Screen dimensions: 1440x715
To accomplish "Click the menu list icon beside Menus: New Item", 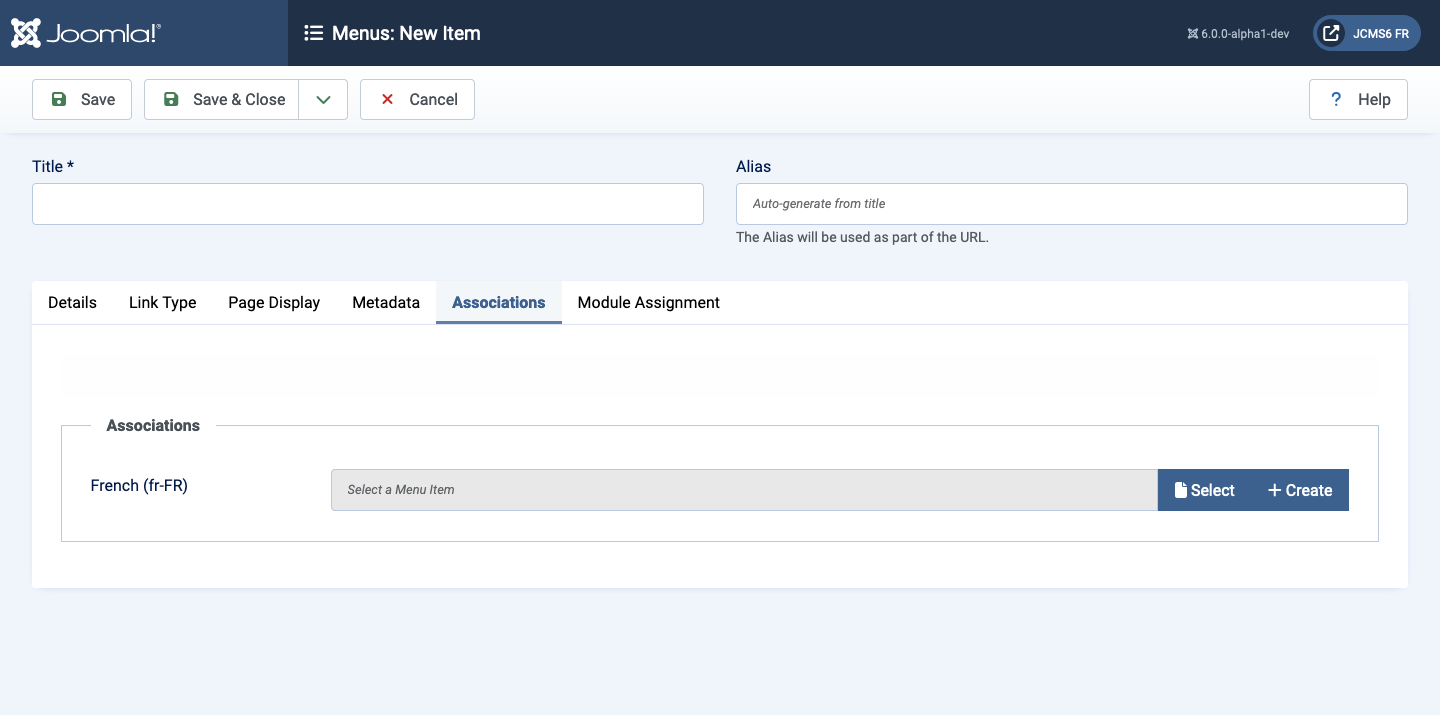I will (x=313, y=33).
